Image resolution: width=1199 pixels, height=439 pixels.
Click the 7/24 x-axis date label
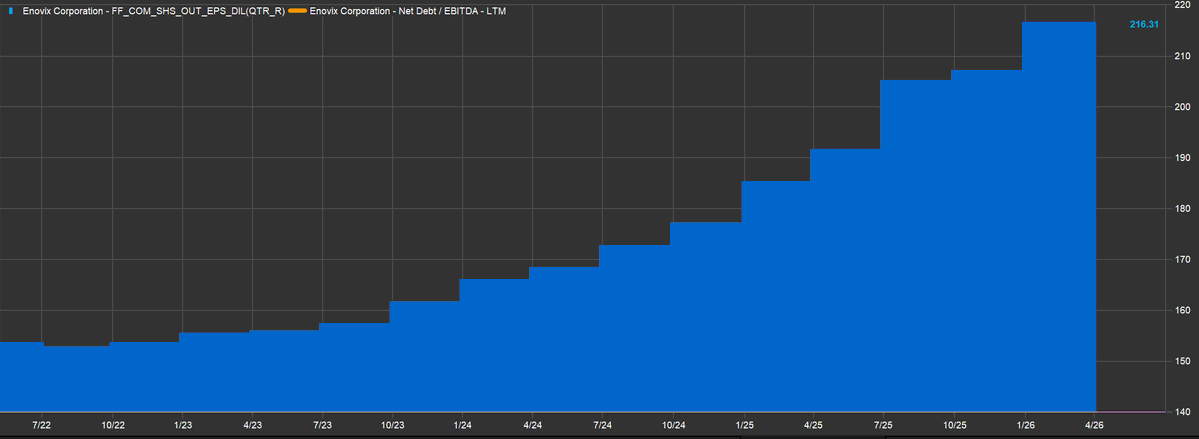click(603, 424)
